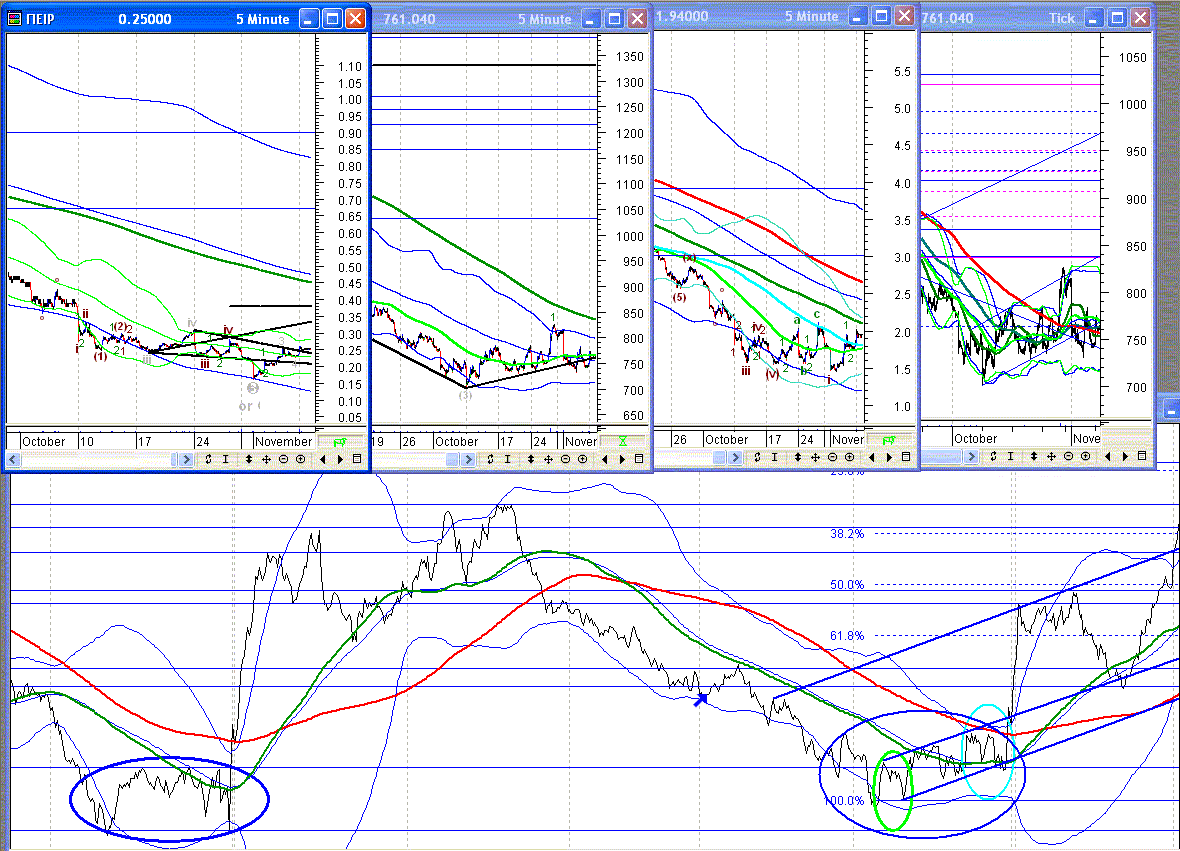
Task: Click vertical scale arrows in 1.94000 window
Action: [x=798, y=457]
